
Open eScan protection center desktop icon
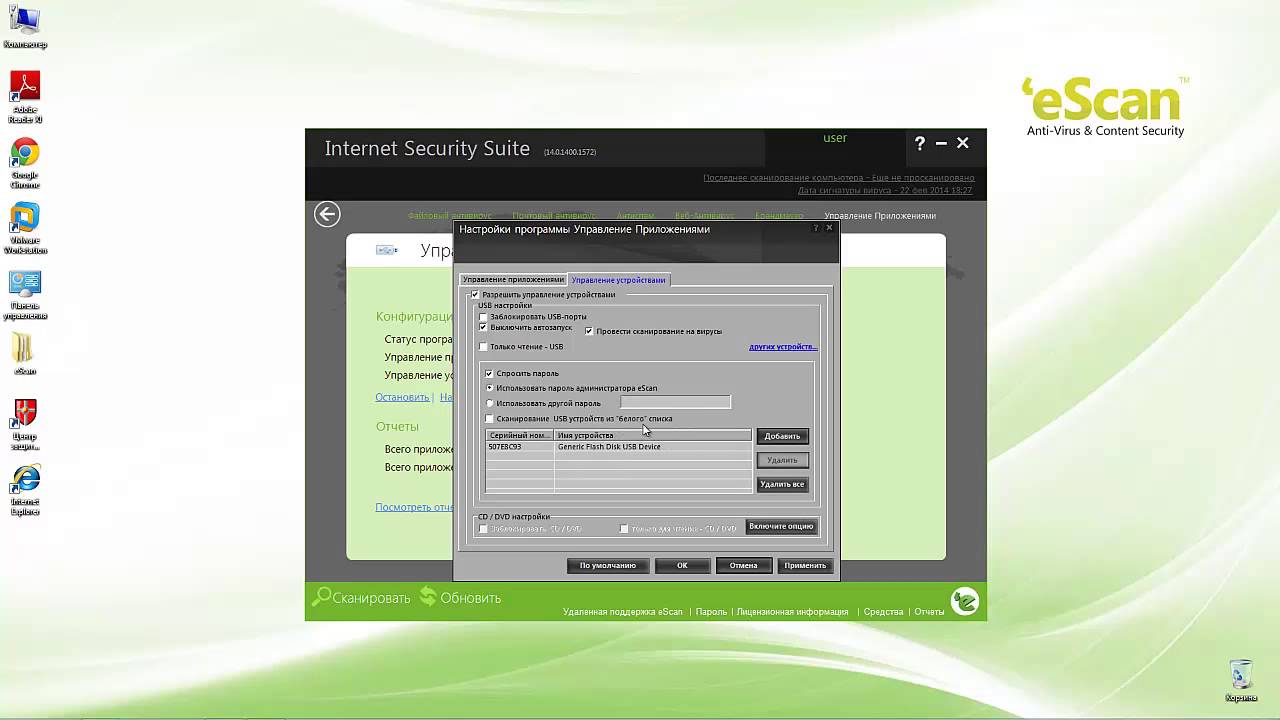(x=25, y=425)
